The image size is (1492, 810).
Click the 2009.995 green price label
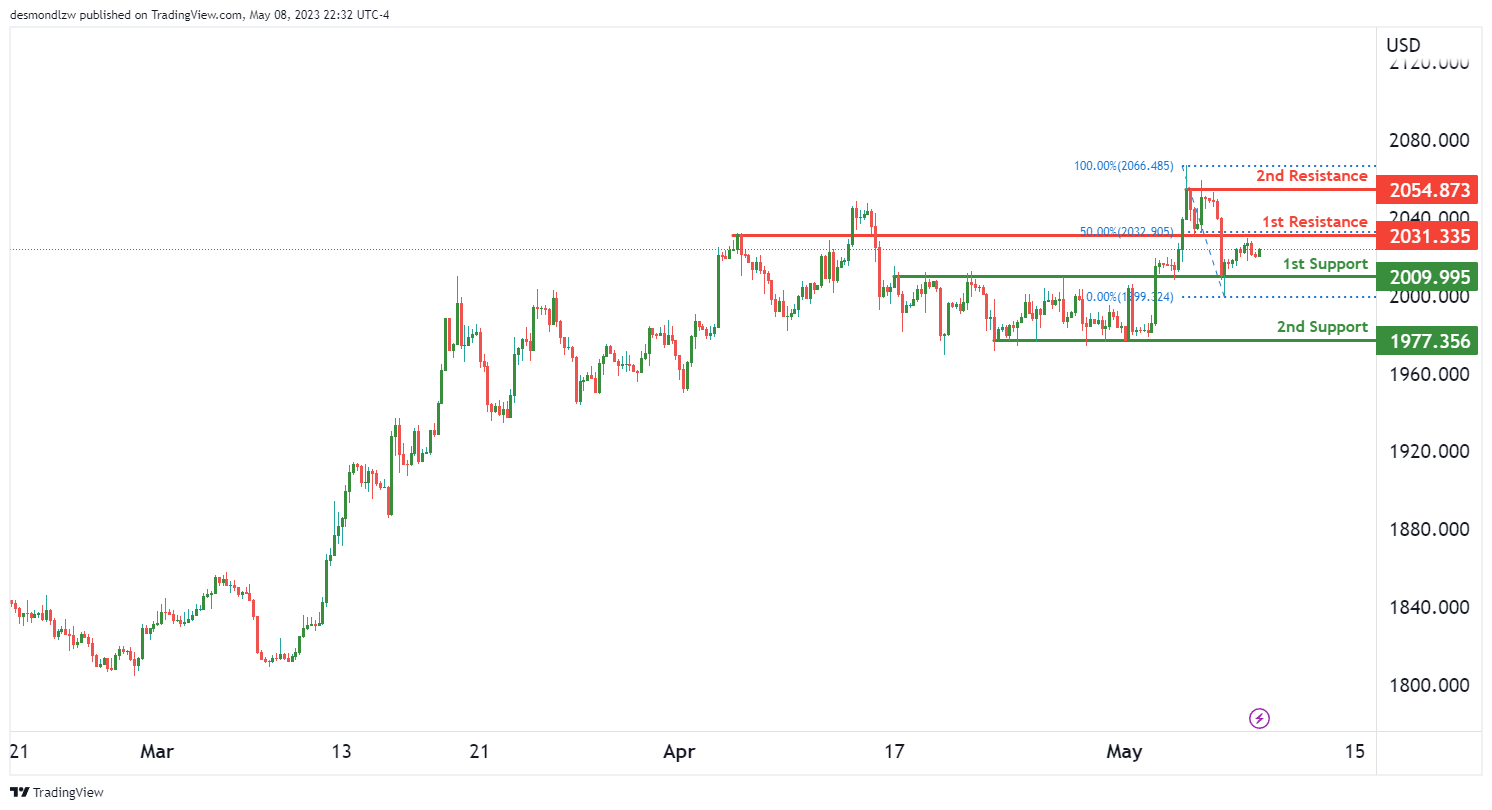1426,276
